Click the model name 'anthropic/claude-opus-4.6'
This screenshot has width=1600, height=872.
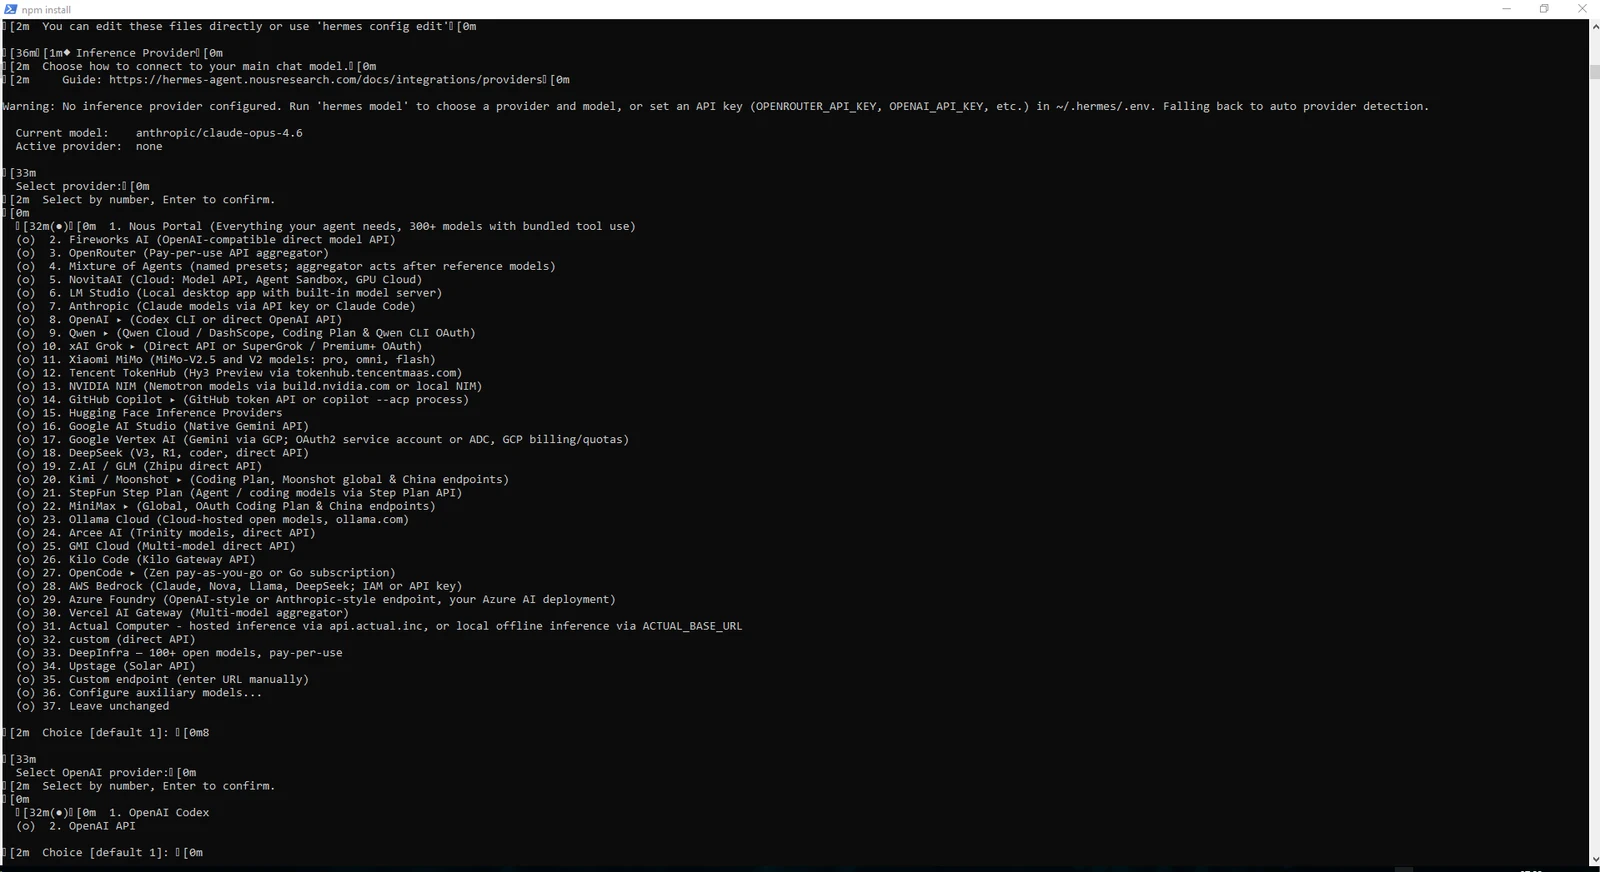pyautogui.click(x=219, y=133)
